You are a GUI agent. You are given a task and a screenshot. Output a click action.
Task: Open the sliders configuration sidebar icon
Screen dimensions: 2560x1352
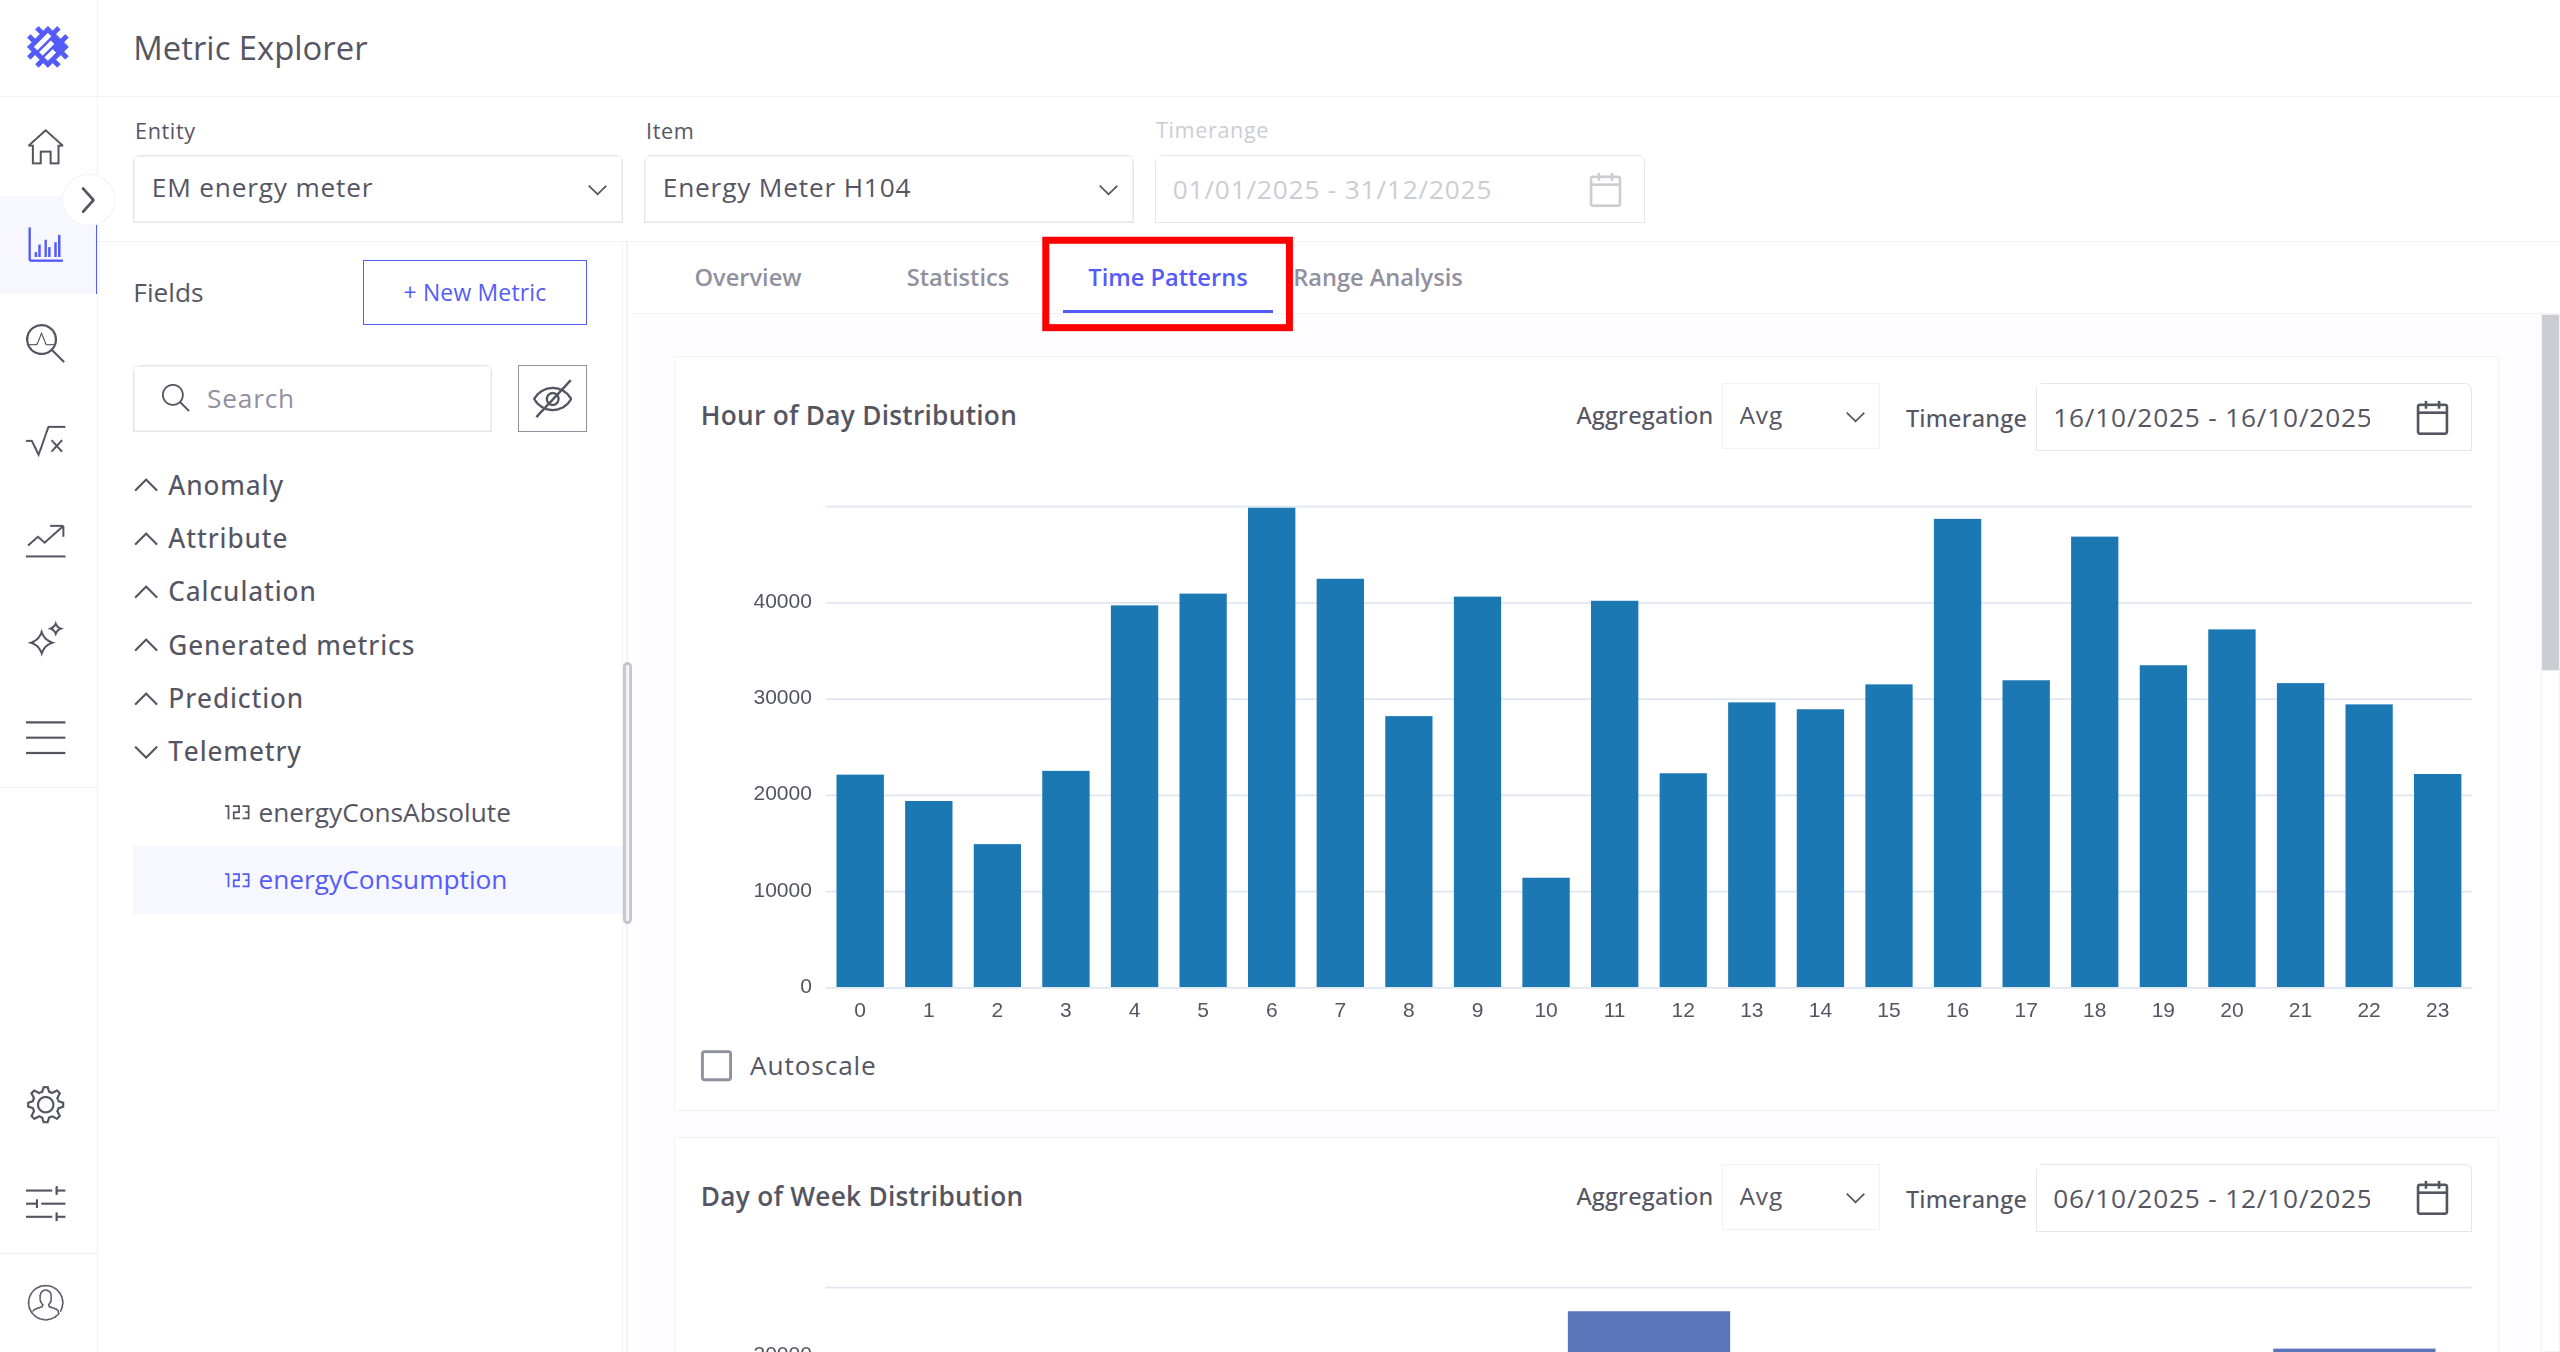click(x=45, y=1203)
